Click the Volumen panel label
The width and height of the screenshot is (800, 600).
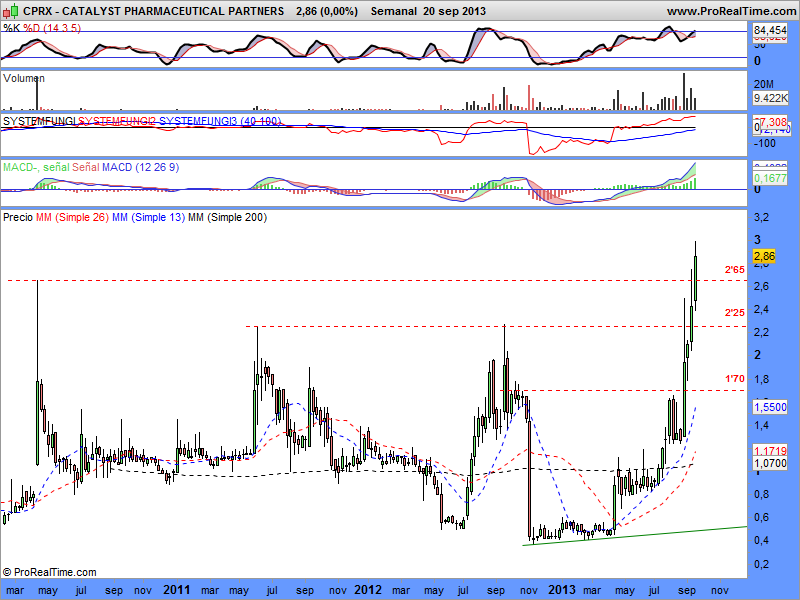(x=23, y=78)
